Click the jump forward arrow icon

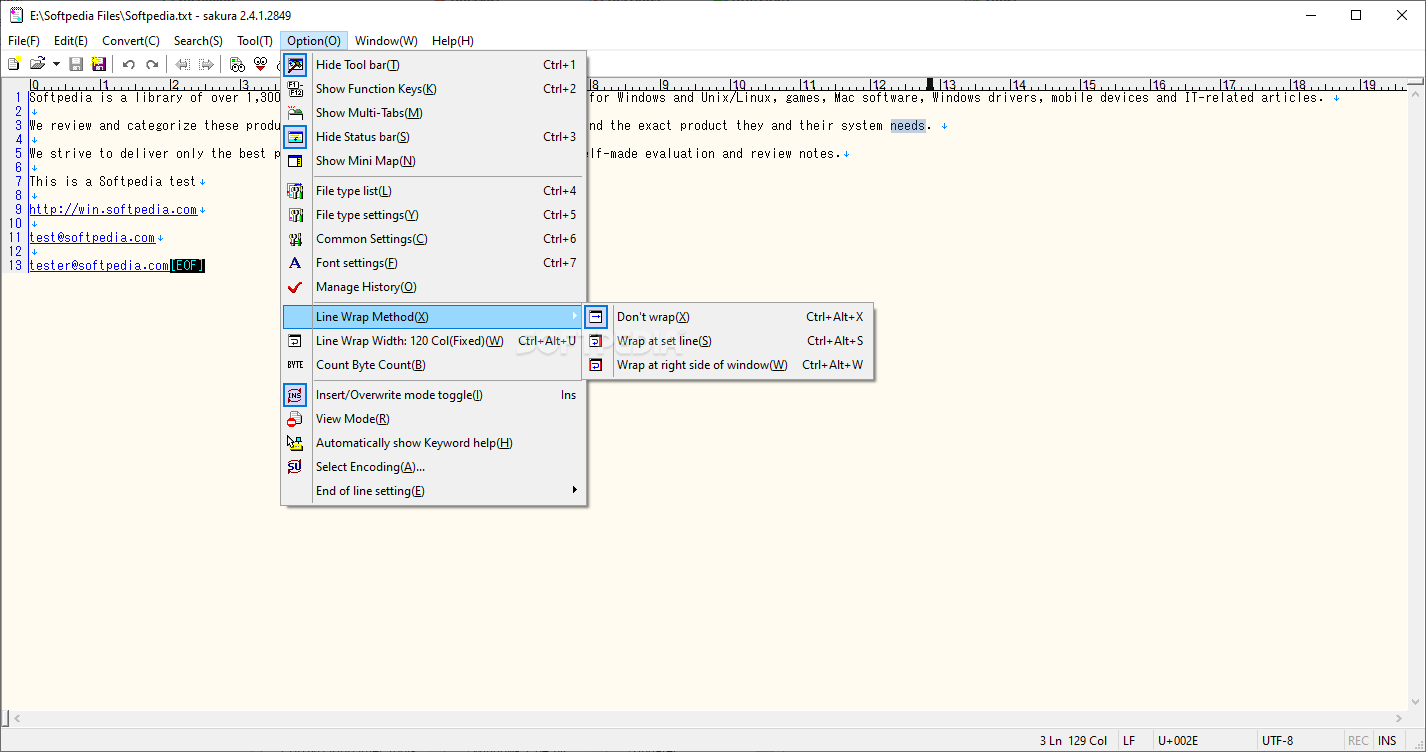click(206, 64)
